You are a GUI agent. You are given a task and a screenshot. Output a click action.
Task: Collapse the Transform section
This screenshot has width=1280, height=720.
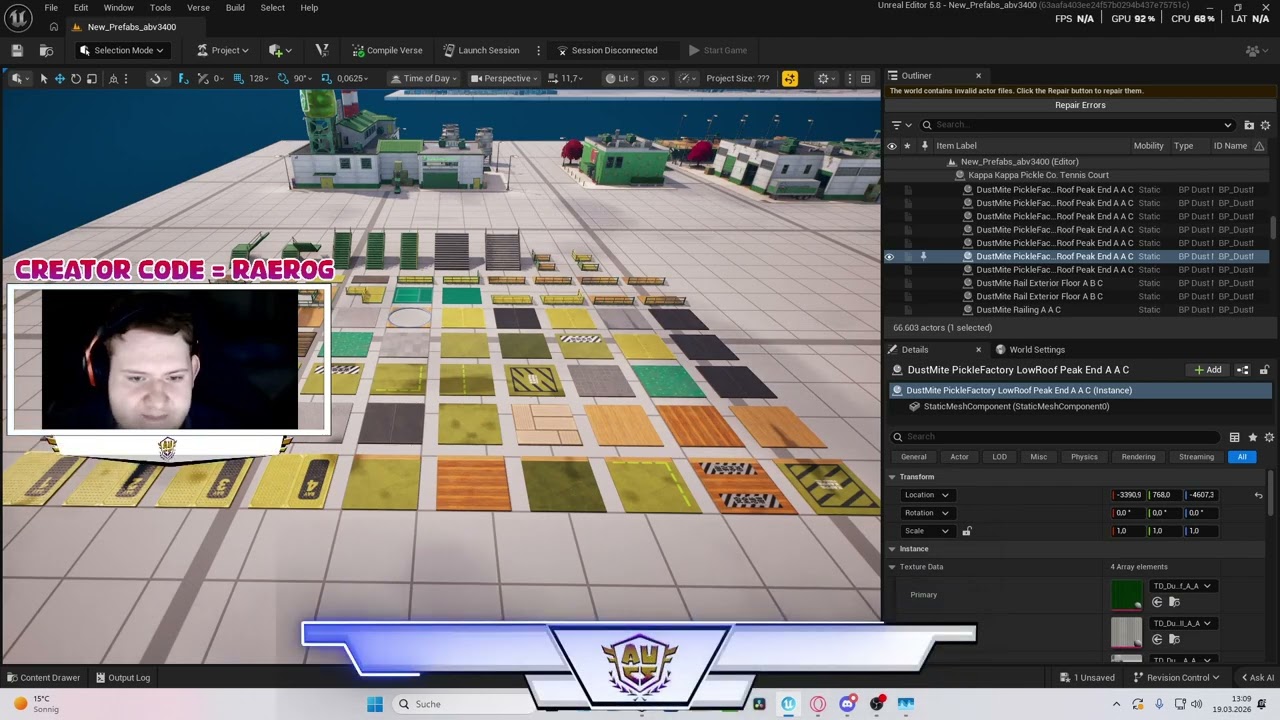[893, 477]
